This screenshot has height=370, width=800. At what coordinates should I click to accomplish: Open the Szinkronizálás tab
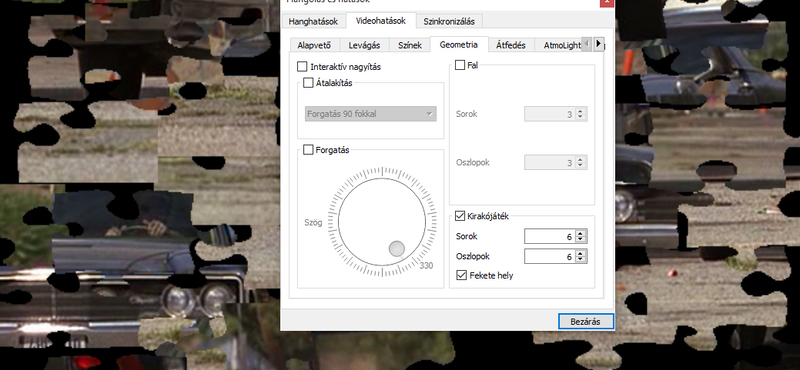tap(449, 21)
